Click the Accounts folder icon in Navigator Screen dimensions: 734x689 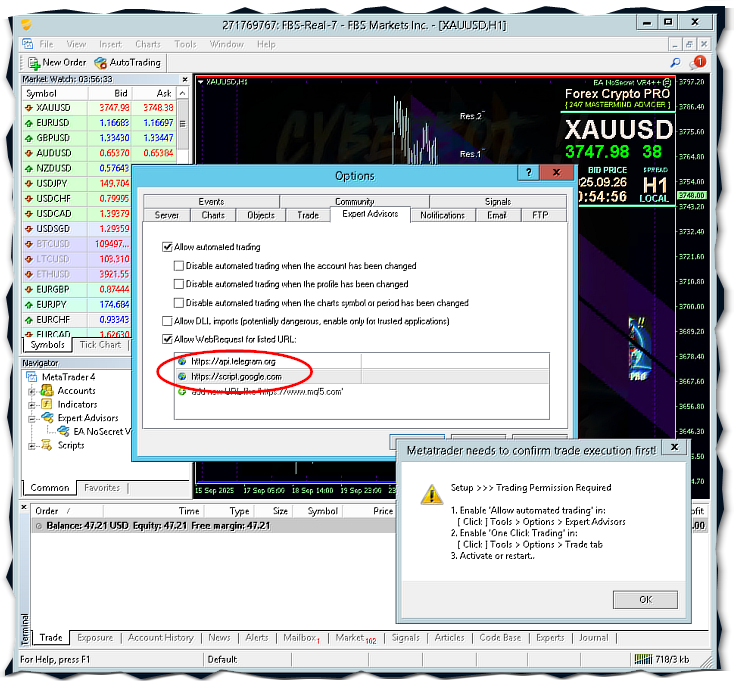47,390
